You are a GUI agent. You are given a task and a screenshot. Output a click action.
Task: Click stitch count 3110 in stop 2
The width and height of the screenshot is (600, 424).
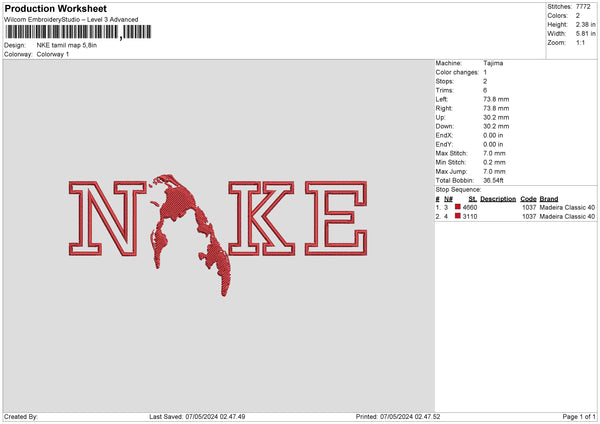[x=470, y=217]
